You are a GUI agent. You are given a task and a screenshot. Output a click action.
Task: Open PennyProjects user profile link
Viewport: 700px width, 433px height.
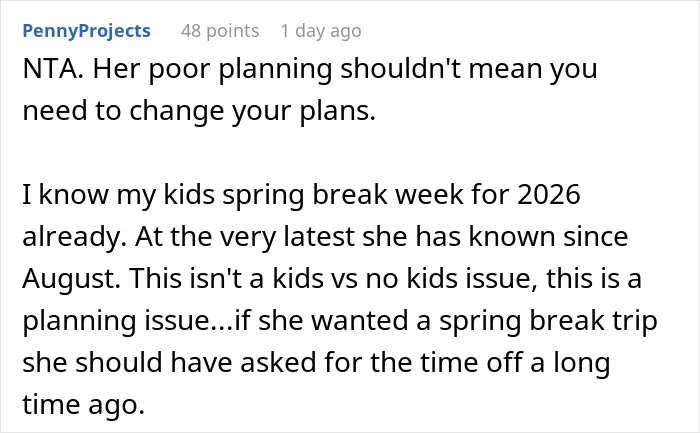87,31
